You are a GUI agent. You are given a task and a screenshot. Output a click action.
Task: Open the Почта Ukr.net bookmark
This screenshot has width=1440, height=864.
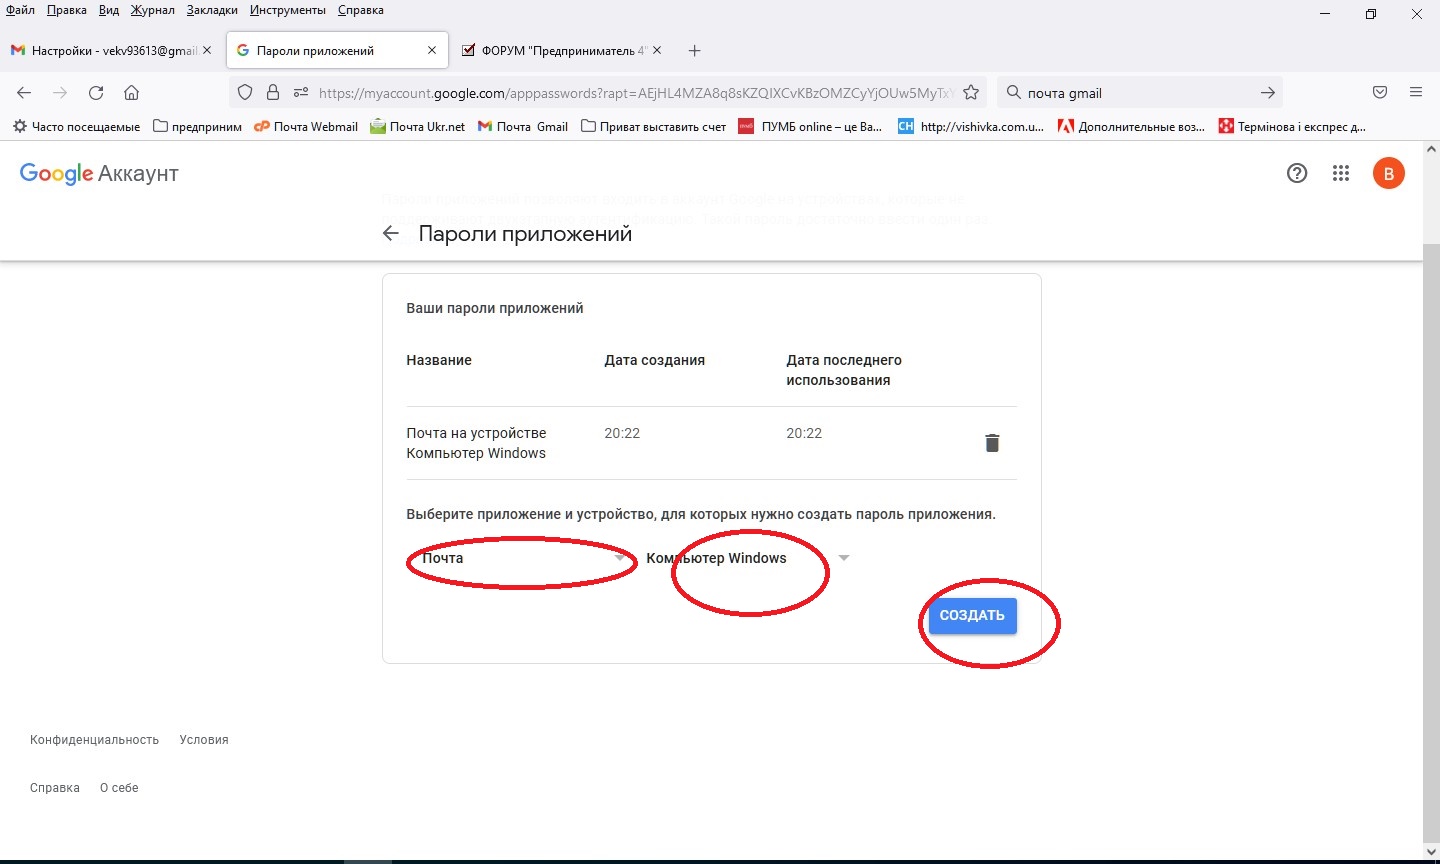[x=418, y=127]
